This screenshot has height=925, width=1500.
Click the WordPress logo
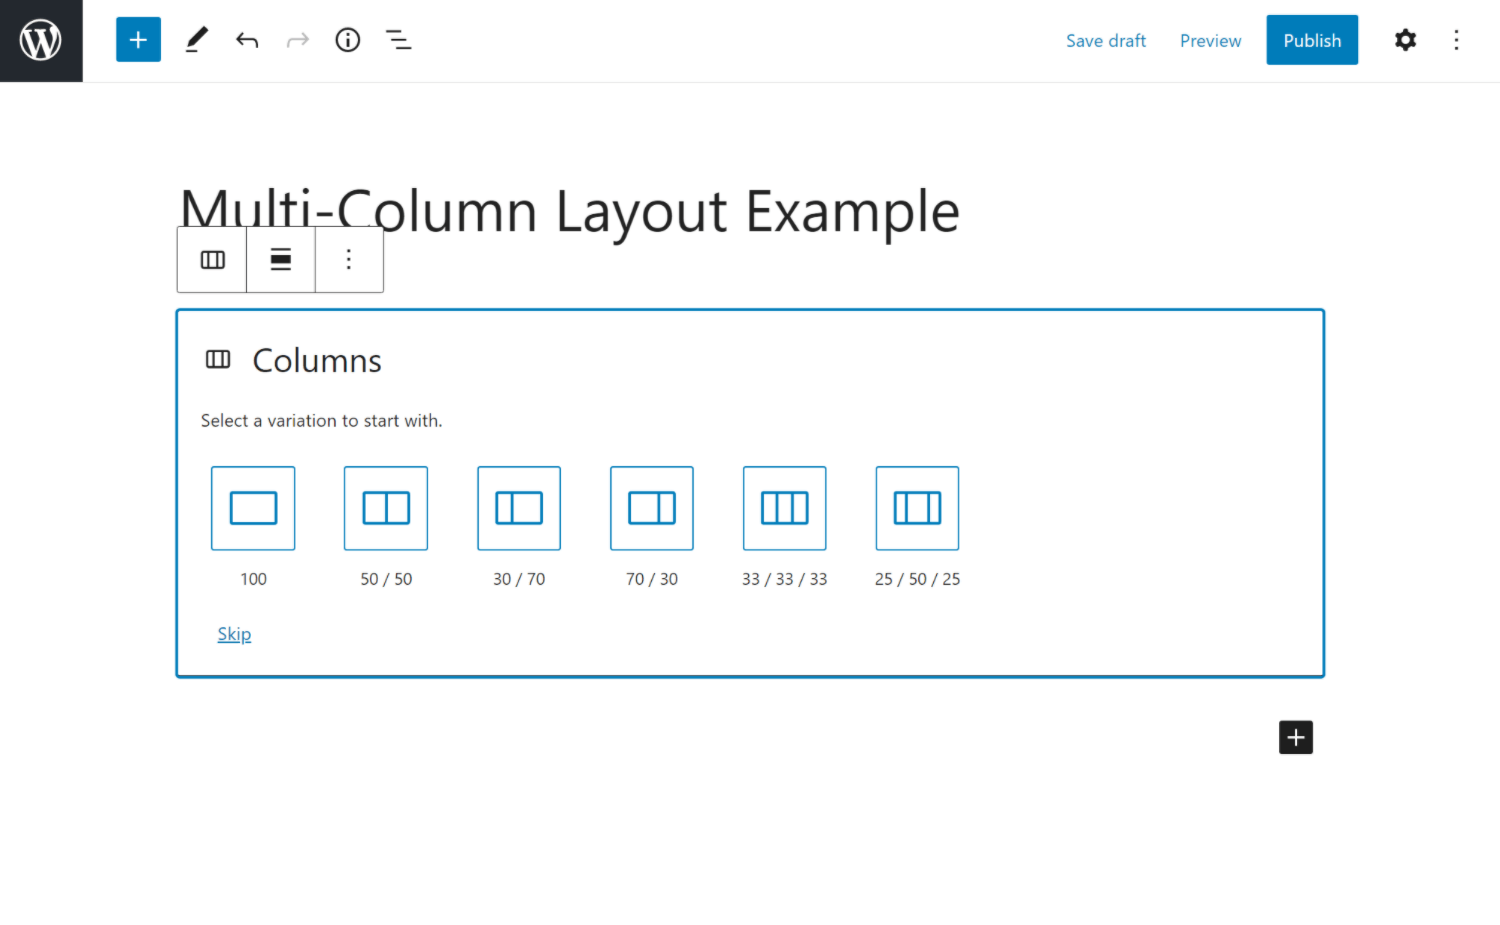coord(40,40)
